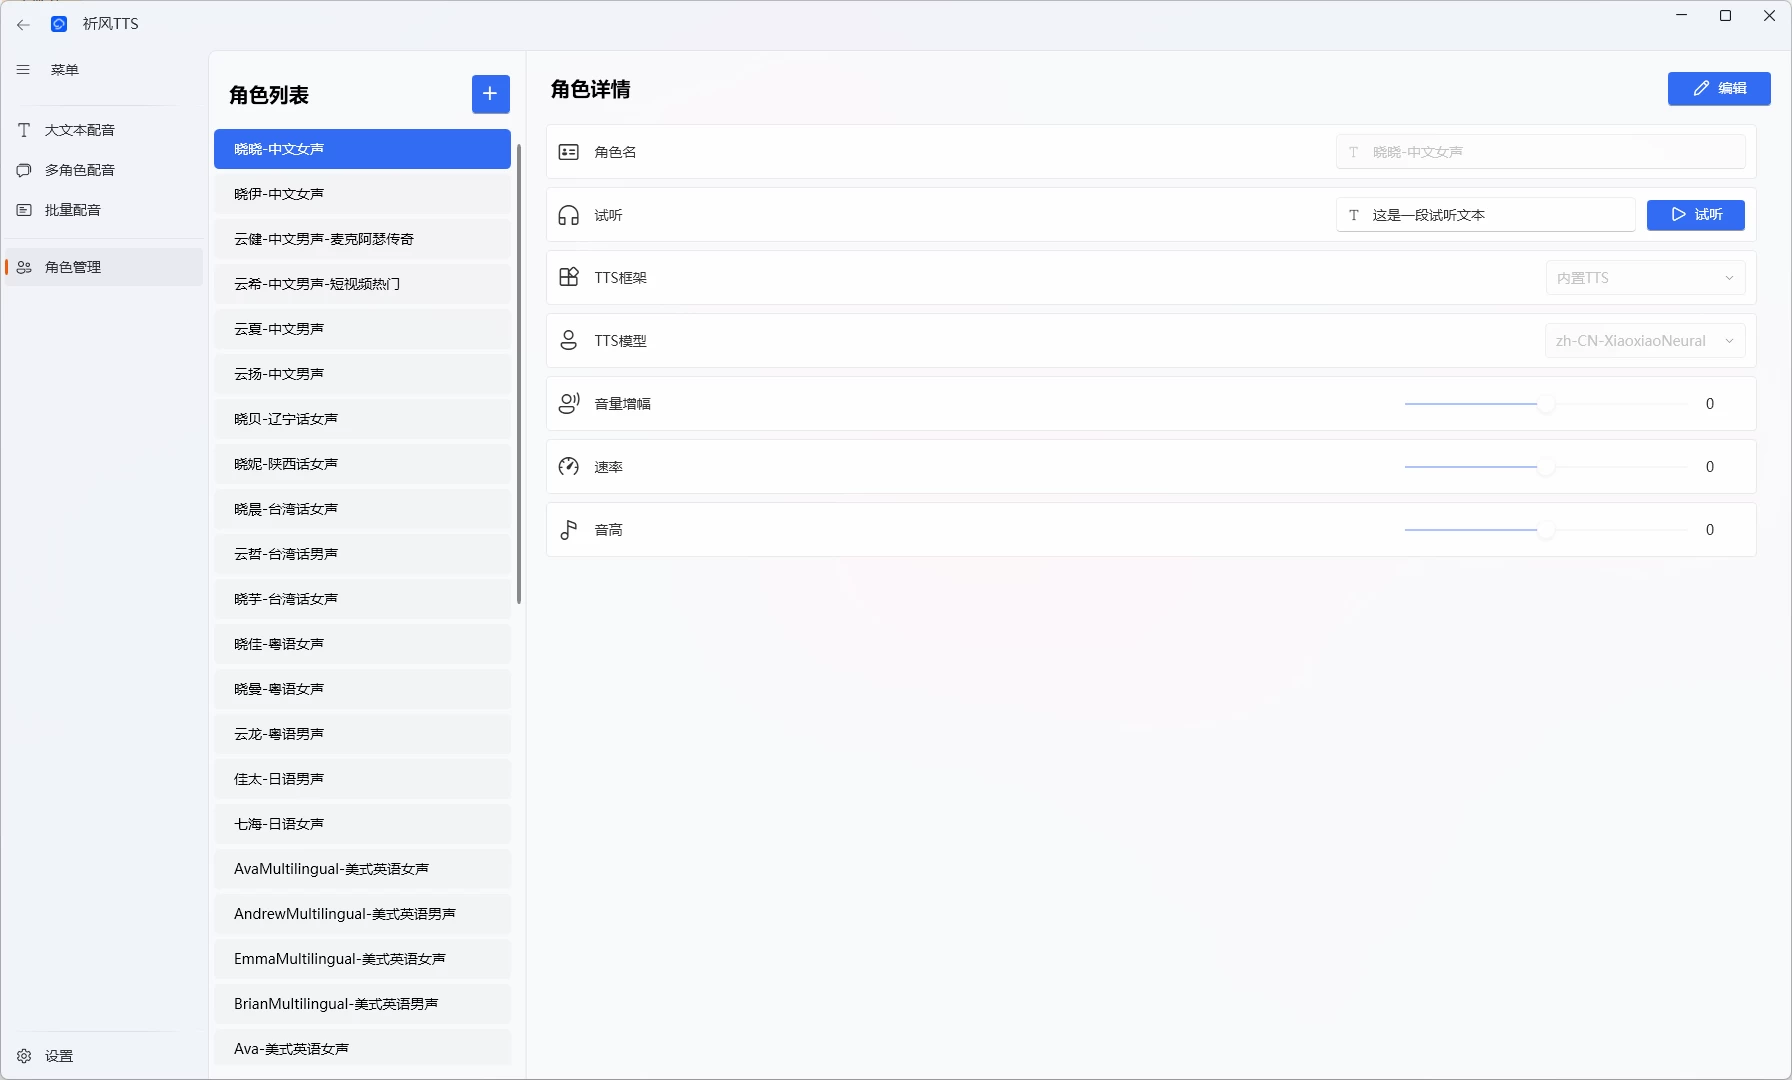This screenshot has width=1792, height=1080.
Task: Toggle the hamburger 菜单 icon
Action: 23,70
